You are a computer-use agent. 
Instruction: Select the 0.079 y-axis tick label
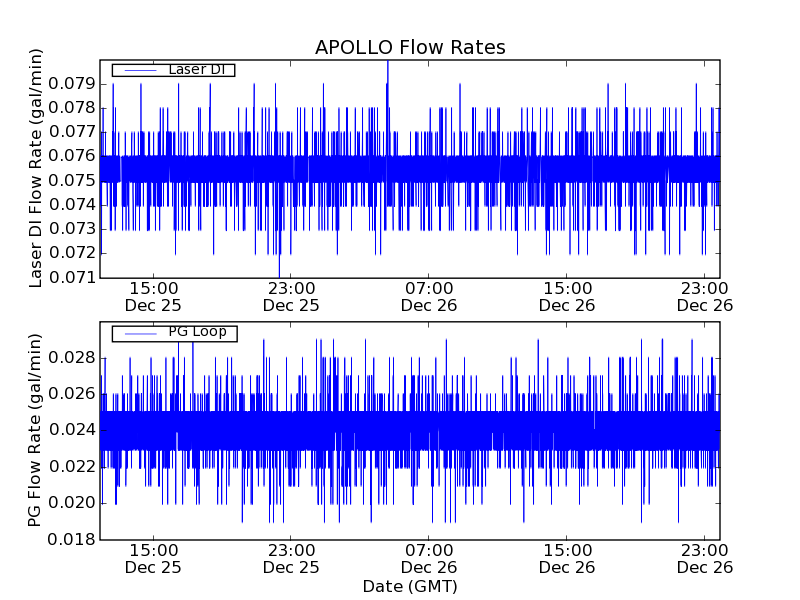click(72, 83)
